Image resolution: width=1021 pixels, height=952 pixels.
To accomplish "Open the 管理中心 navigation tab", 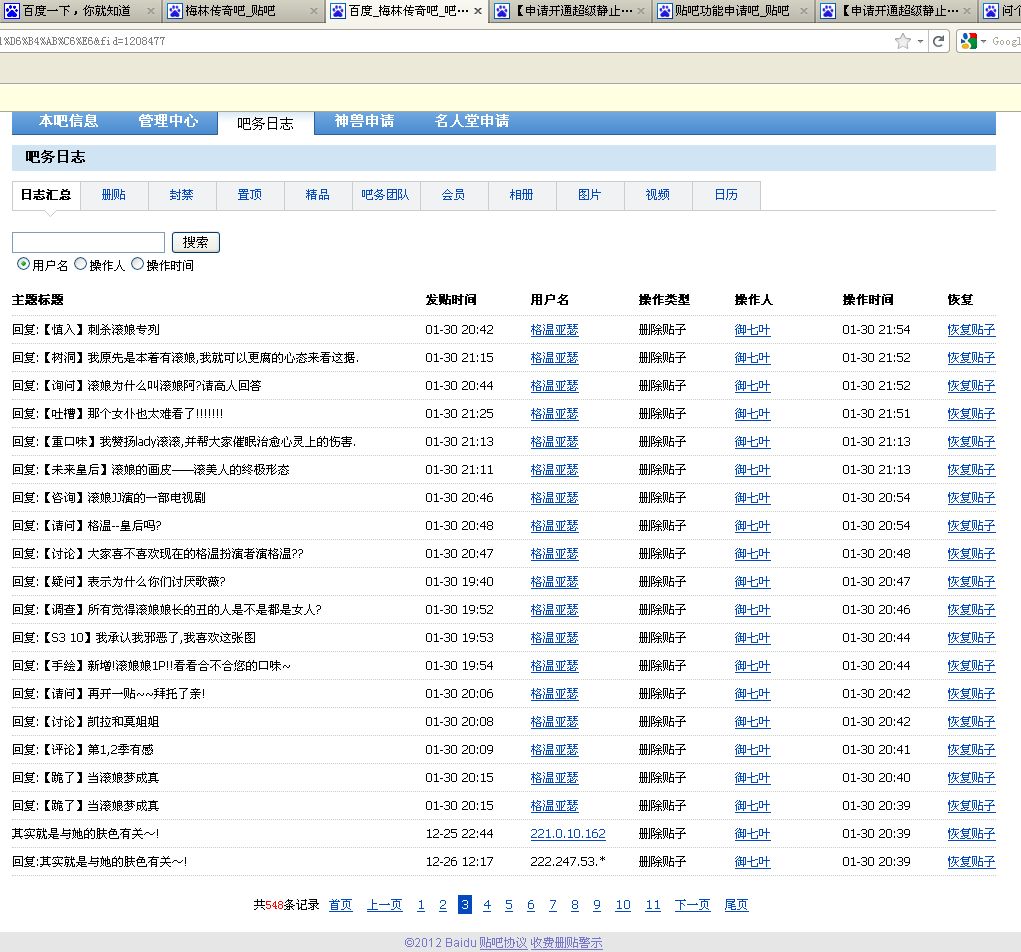I will coord(168,121).
